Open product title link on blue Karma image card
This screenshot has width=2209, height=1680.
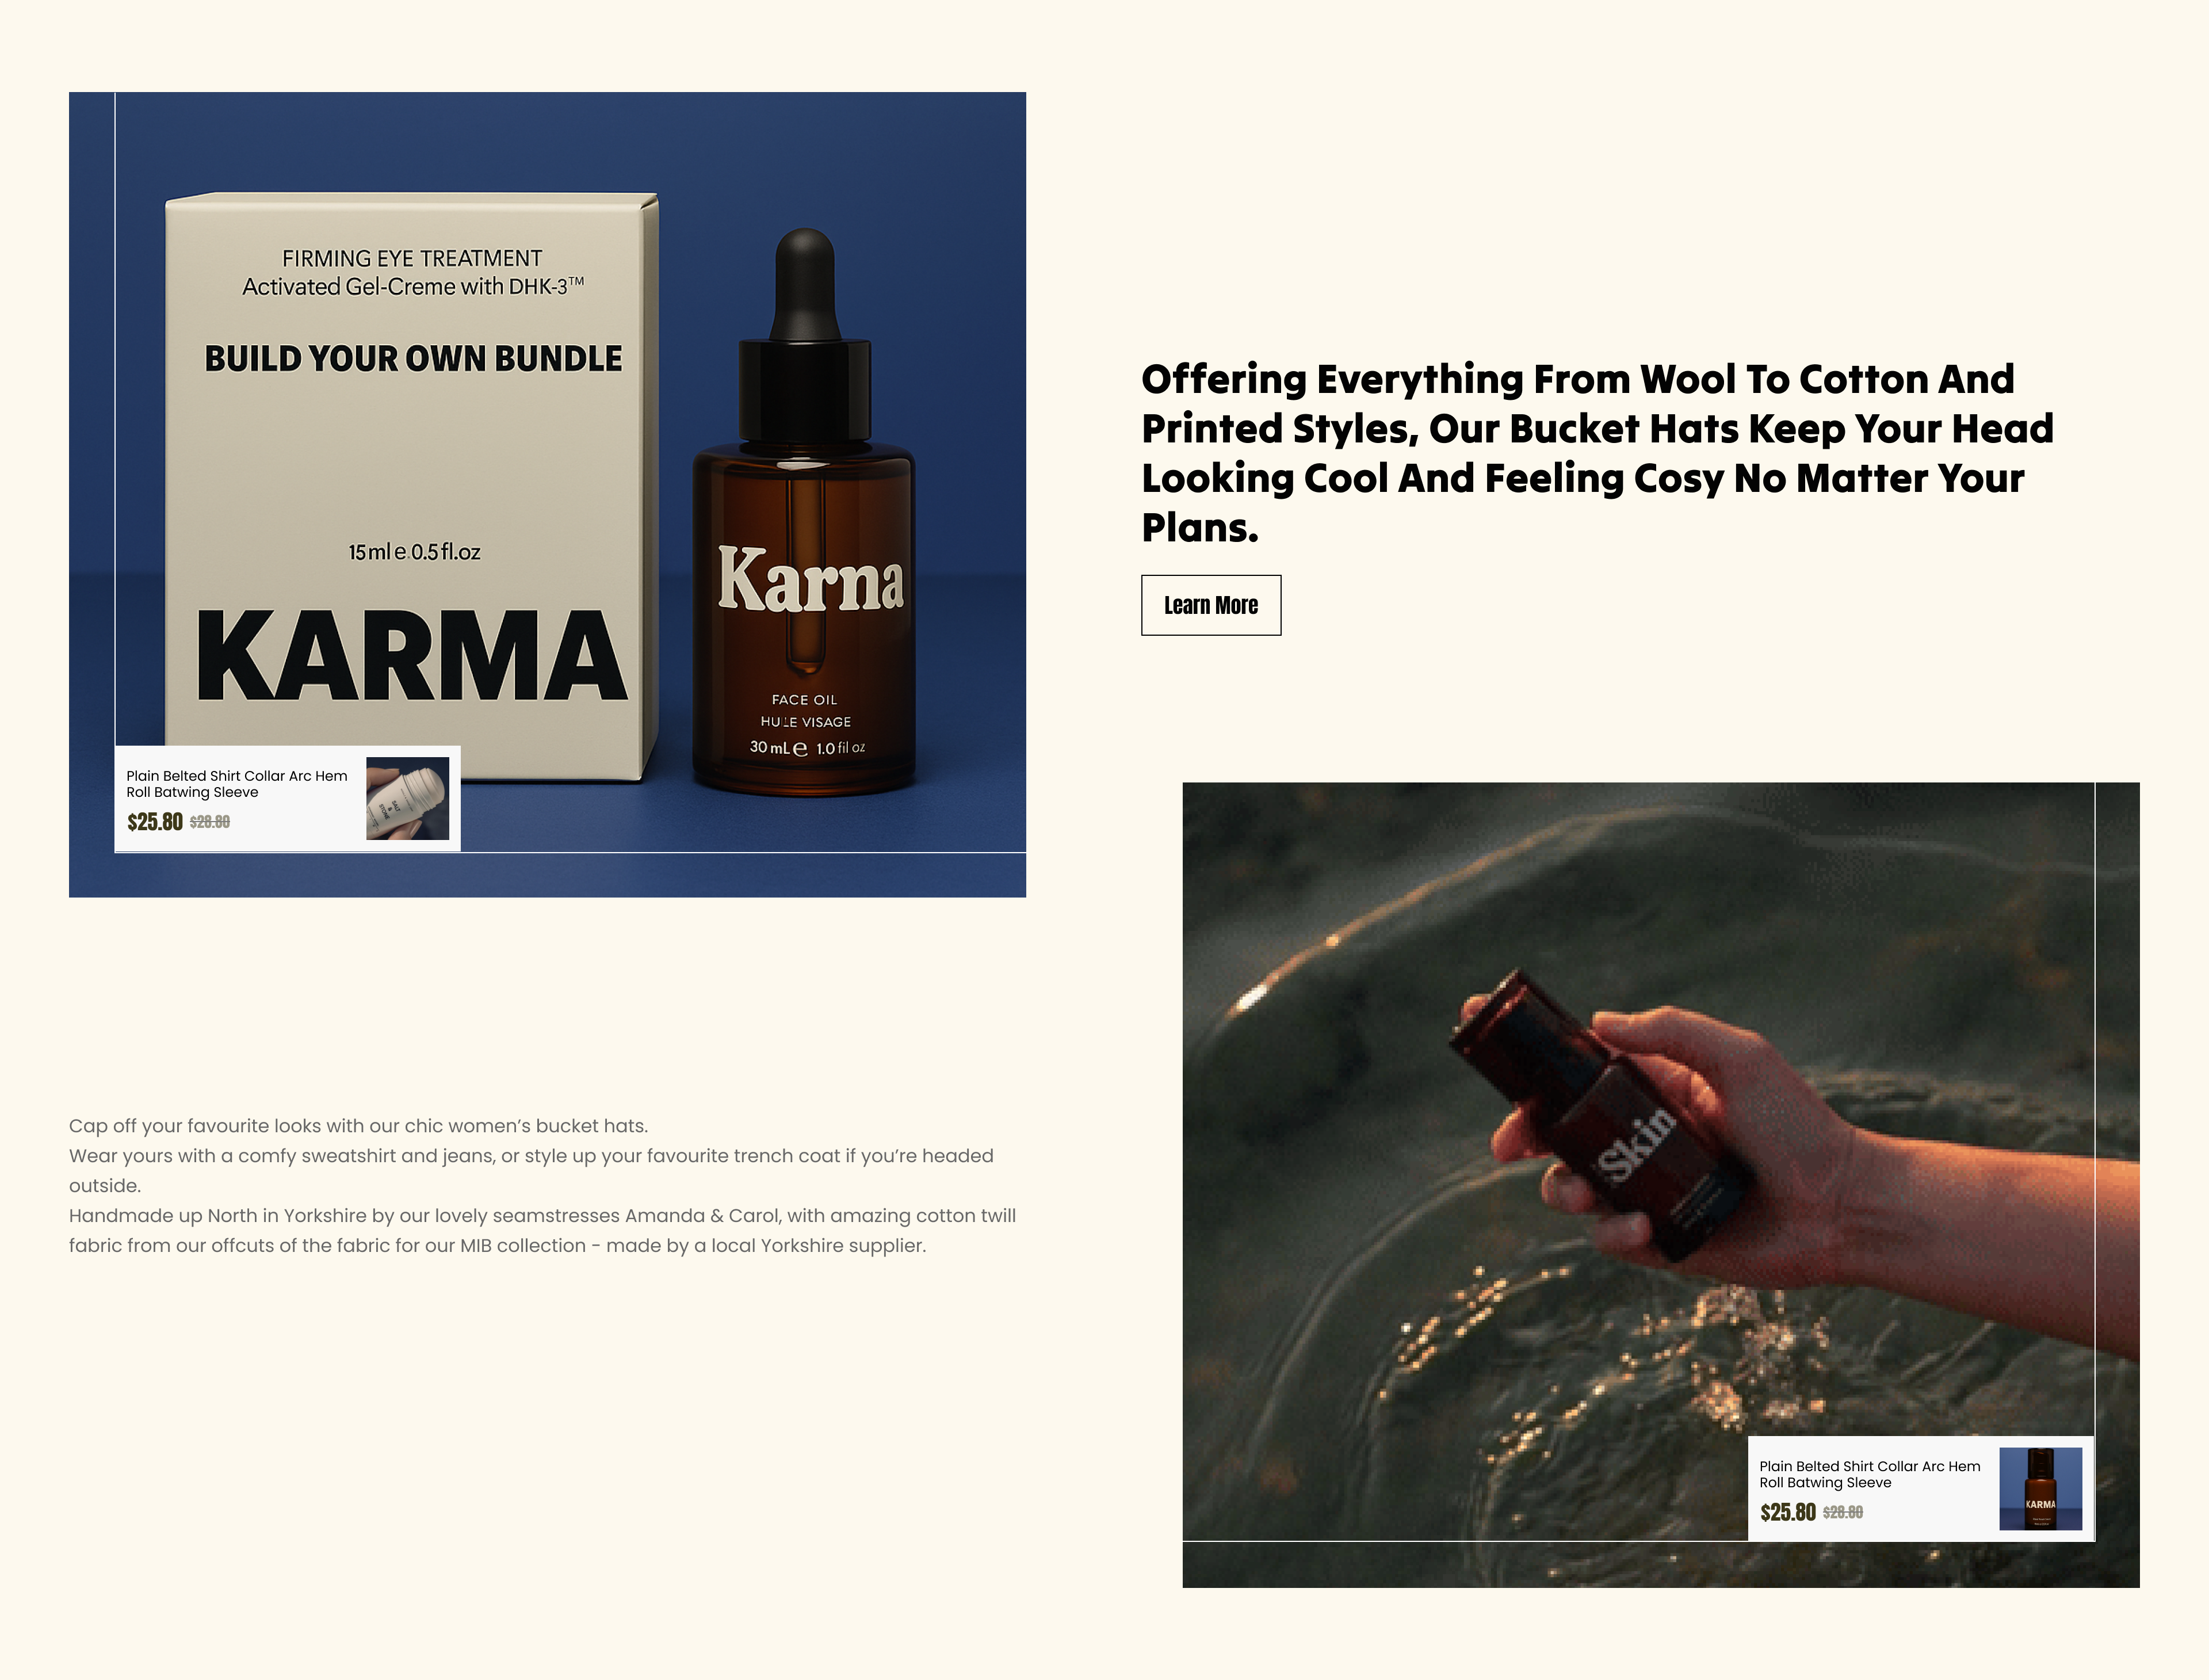pyautogui.click(x=237, y=784)
